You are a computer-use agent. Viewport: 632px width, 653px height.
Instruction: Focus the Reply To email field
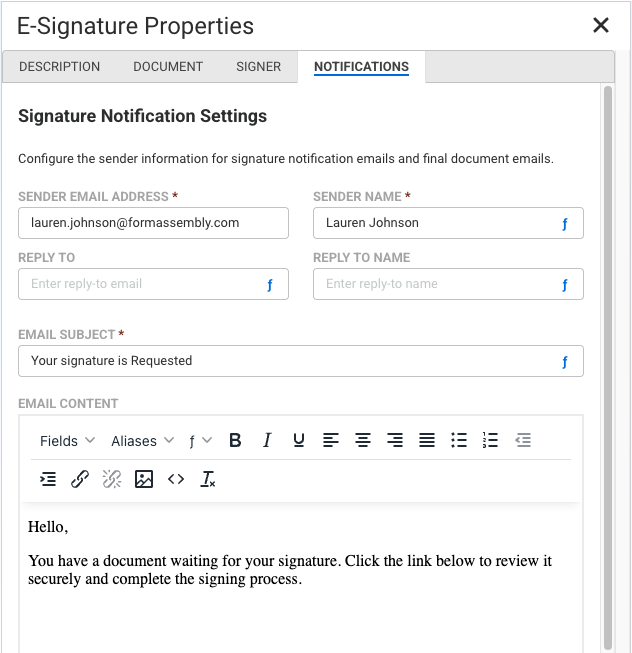[153, 284]
